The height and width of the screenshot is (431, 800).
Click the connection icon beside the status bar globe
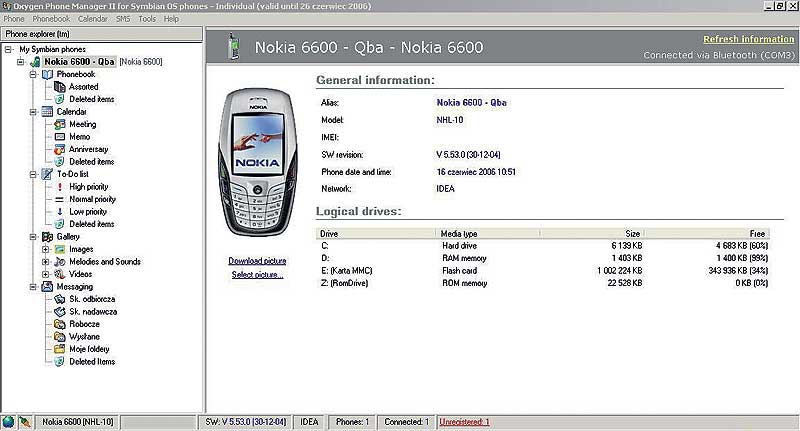click(x=24, y=422)
